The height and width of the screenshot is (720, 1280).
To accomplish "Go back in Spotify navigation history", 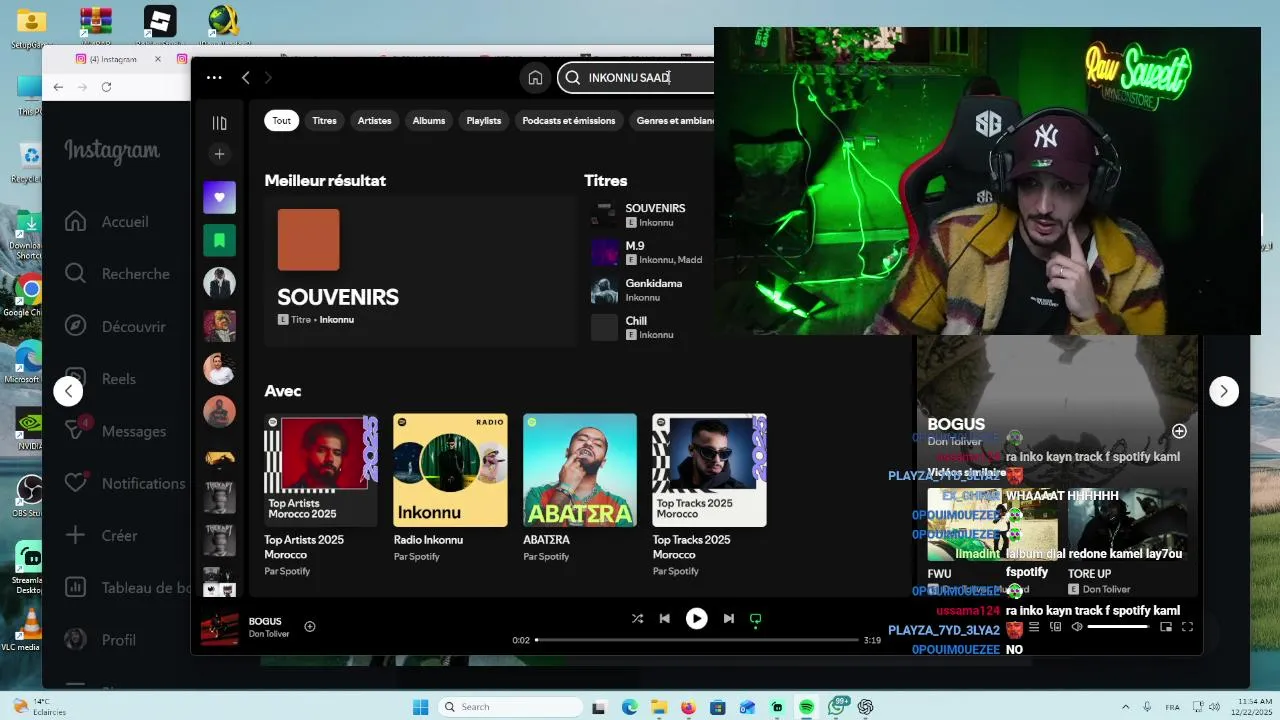I will (x=245, y=77).
